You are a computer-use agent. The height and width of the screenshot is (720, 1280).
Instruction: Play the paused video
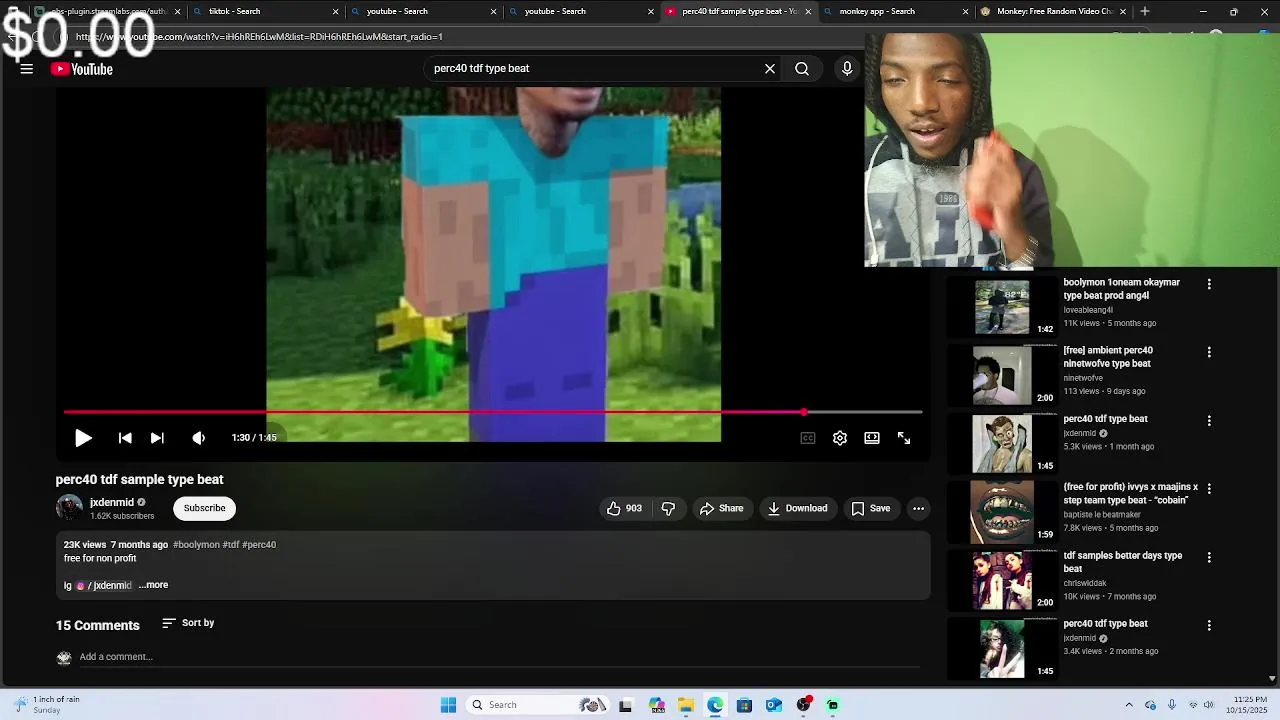(x=83, y=438)
